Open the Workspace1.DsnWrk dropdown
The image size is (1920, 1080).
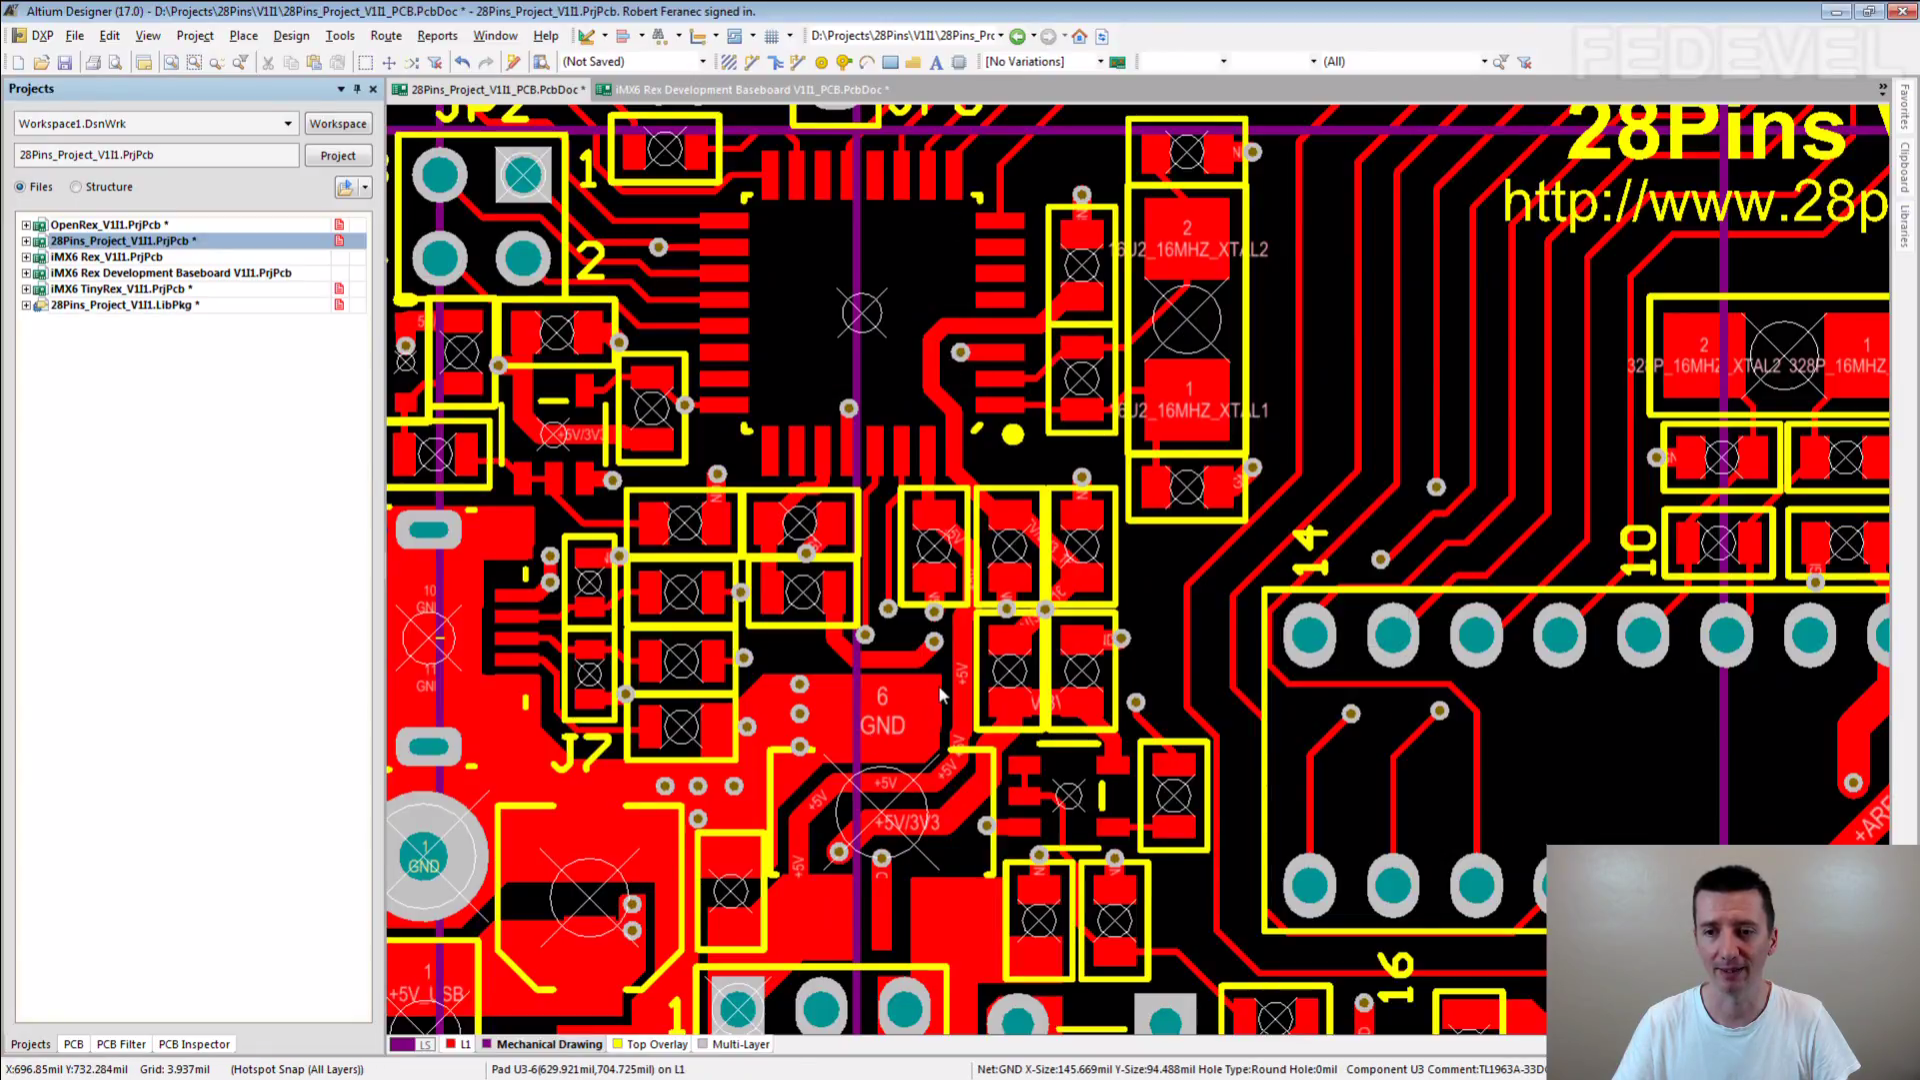[x=288, y=124]
